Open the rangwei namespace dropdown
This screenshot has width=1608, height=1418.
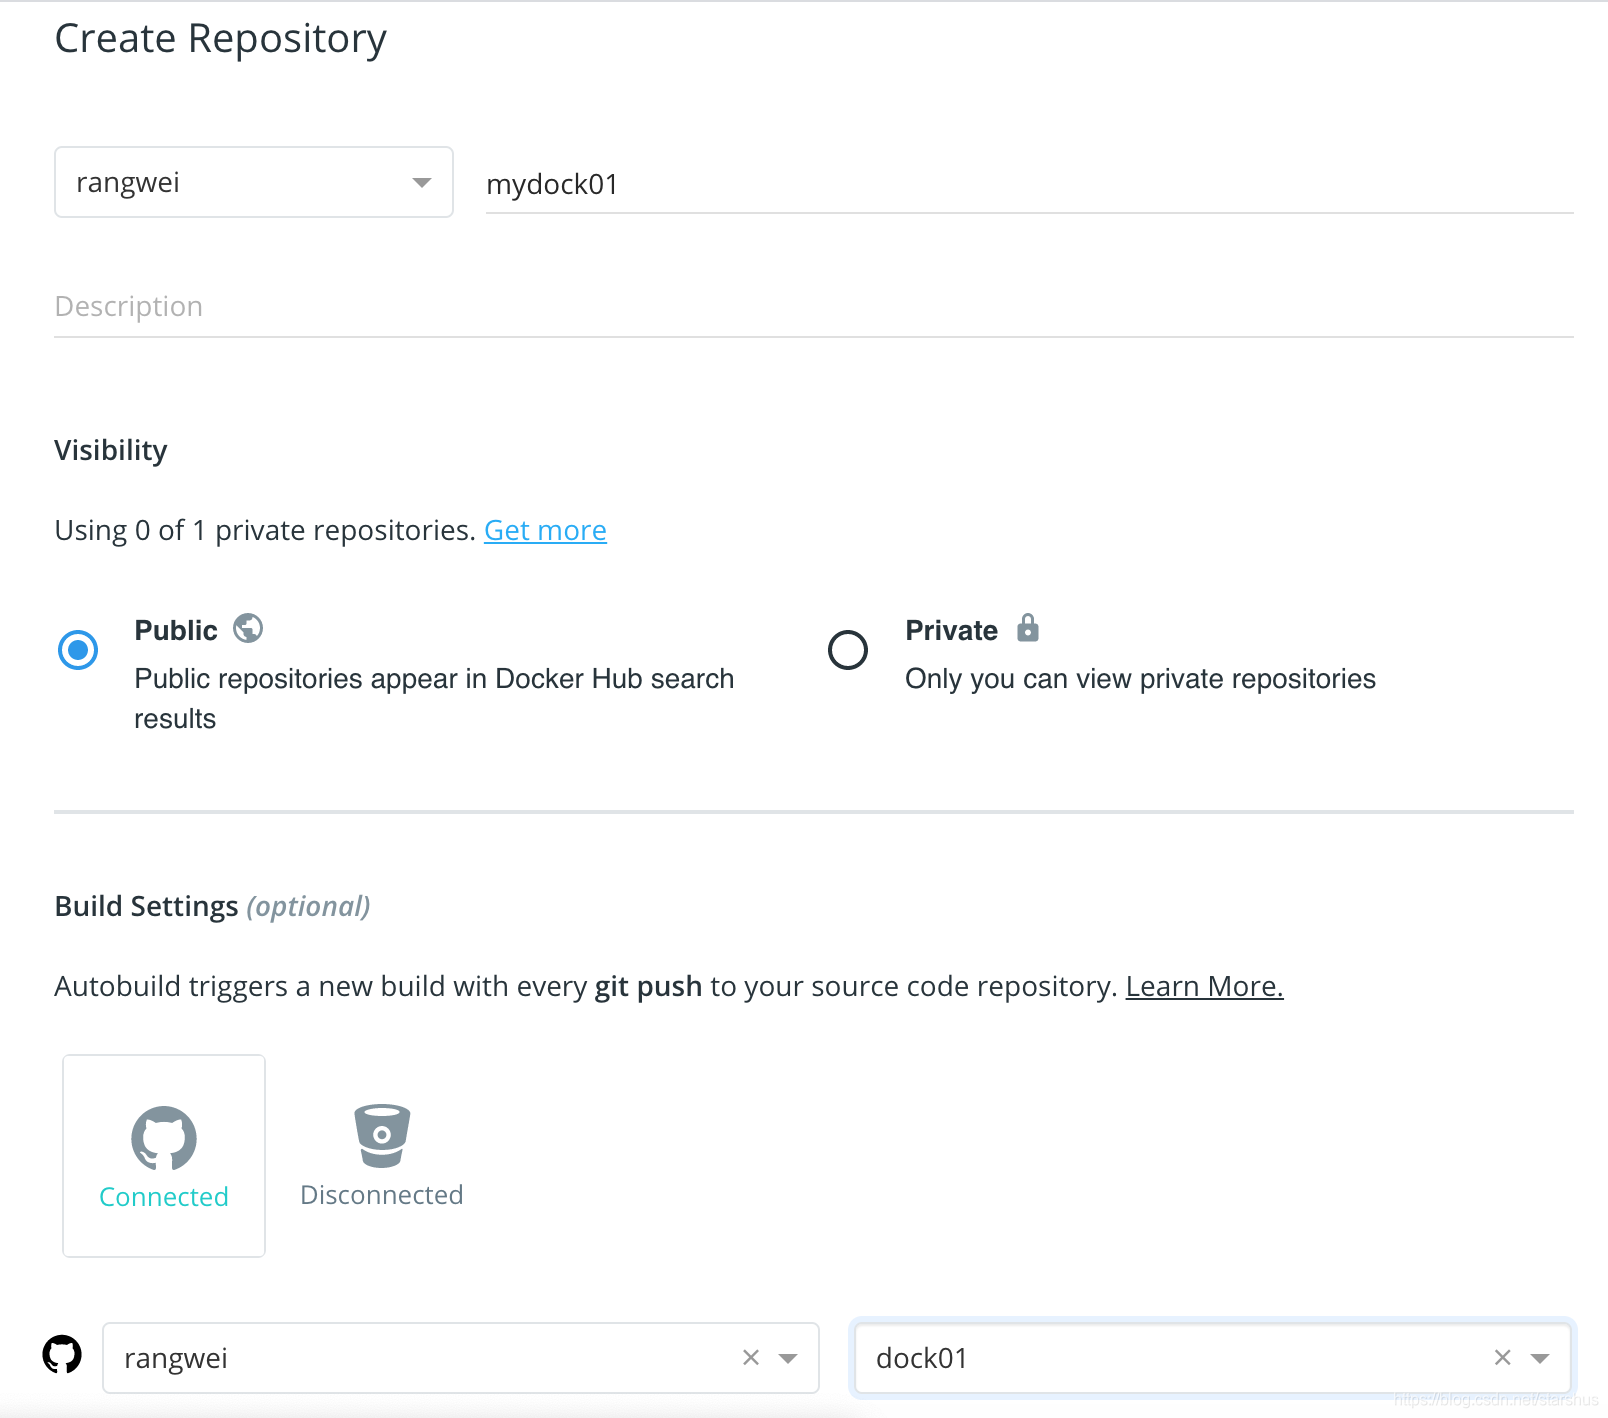(254, 182)
